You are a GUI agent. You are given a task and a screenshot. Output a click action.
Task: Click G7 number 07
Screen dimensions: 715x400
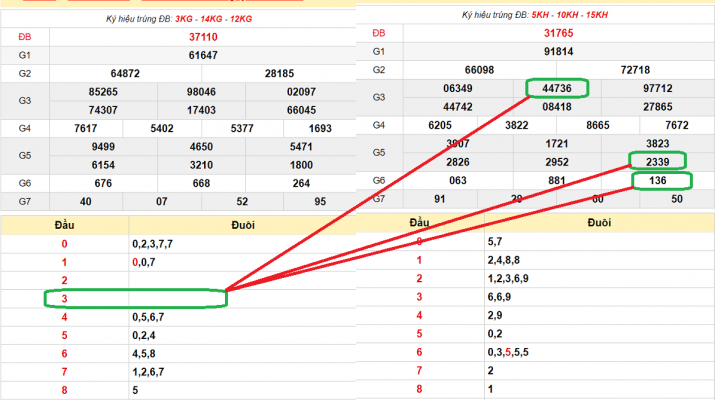(162, 201)
